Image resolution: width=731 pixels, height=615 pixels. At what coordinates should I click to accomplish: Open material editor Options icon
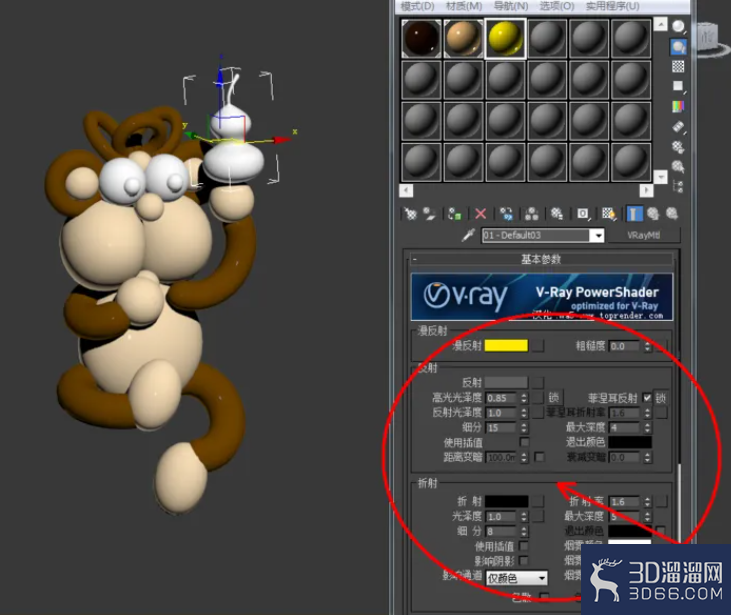click(x=678, y=147)
